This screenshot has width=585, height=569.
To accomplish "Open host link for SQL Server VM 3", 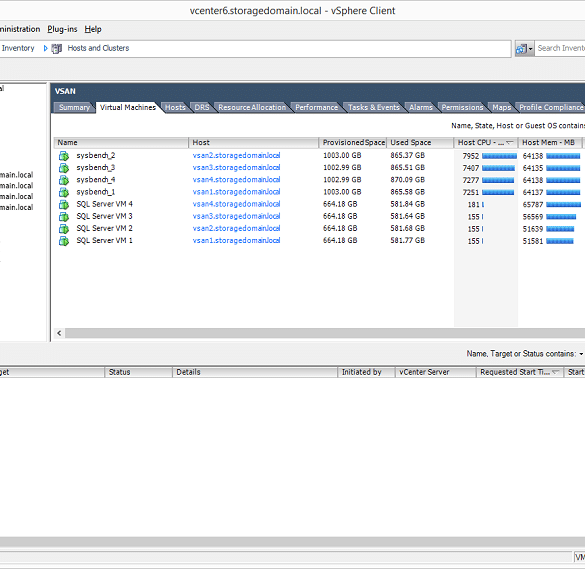I will pyautogui.click(x=236, y=216).
